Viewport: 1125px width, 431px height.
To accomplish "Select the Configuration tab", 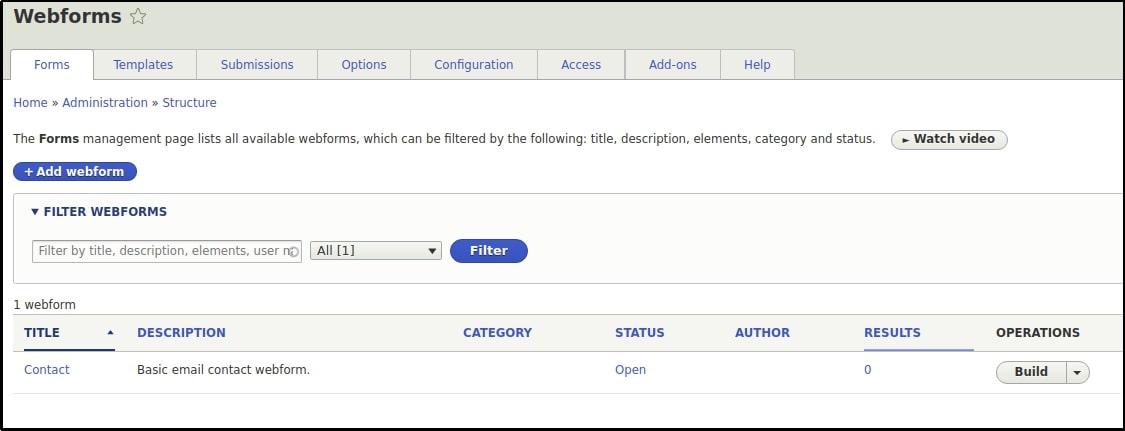I will [473, 65].
